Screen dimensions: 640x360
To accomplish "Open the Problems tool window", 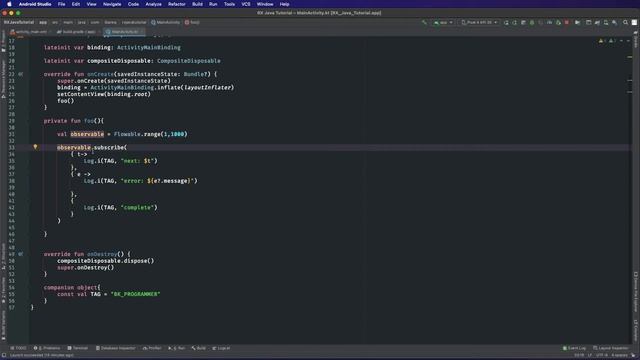I will 47,348.
